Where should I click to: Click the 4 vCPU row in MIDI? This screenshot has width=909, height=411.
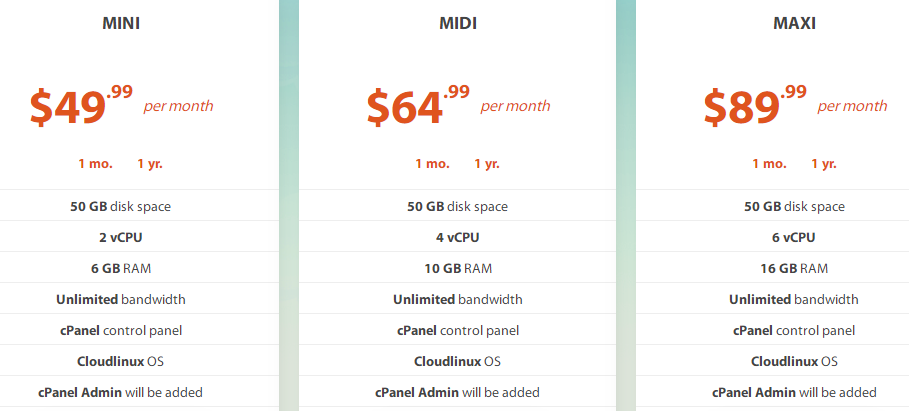tap(457, 237)
